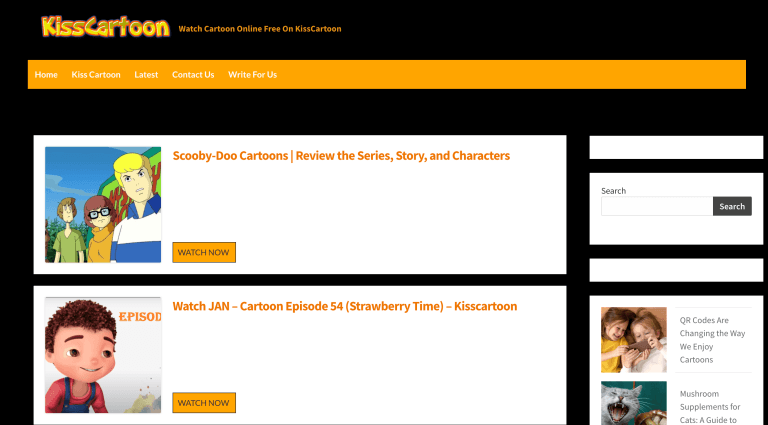Open the Scooby-Doo post thumbnail image
The width and height of the screenshot is (768, 425).
click(x=103, y=205)
